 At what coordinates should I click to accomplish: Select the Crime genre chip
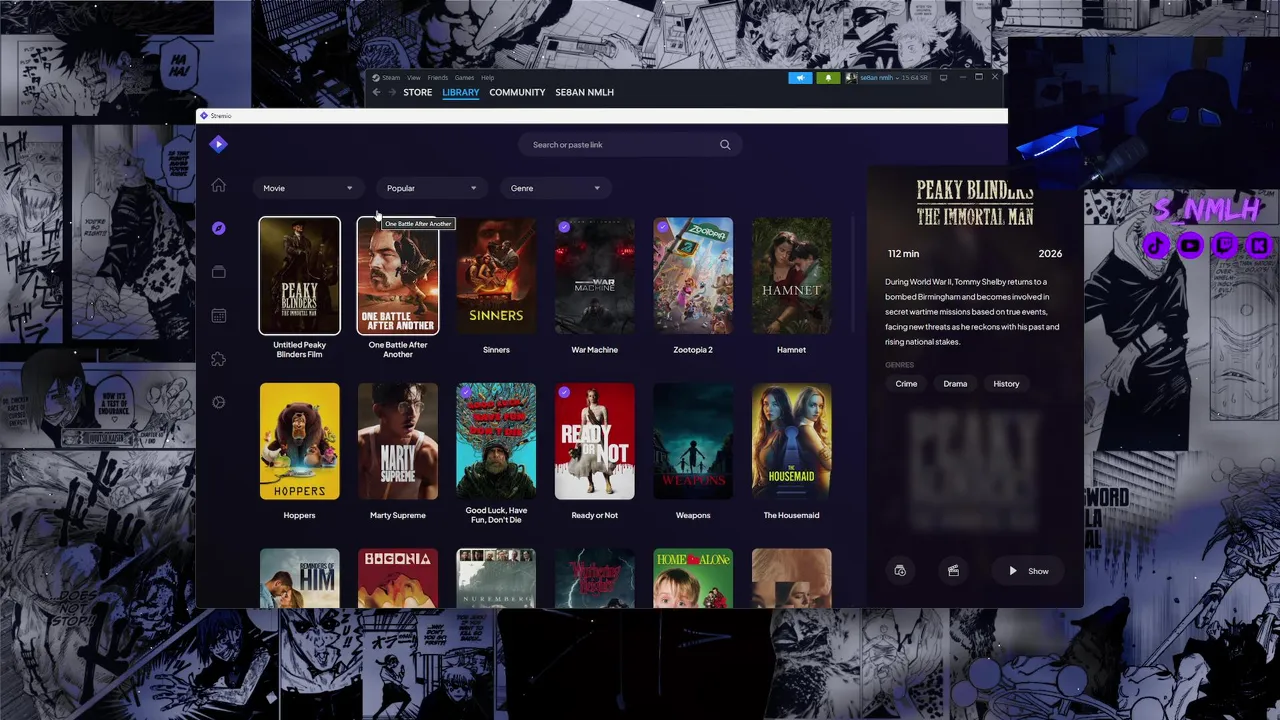pos(906,384)
